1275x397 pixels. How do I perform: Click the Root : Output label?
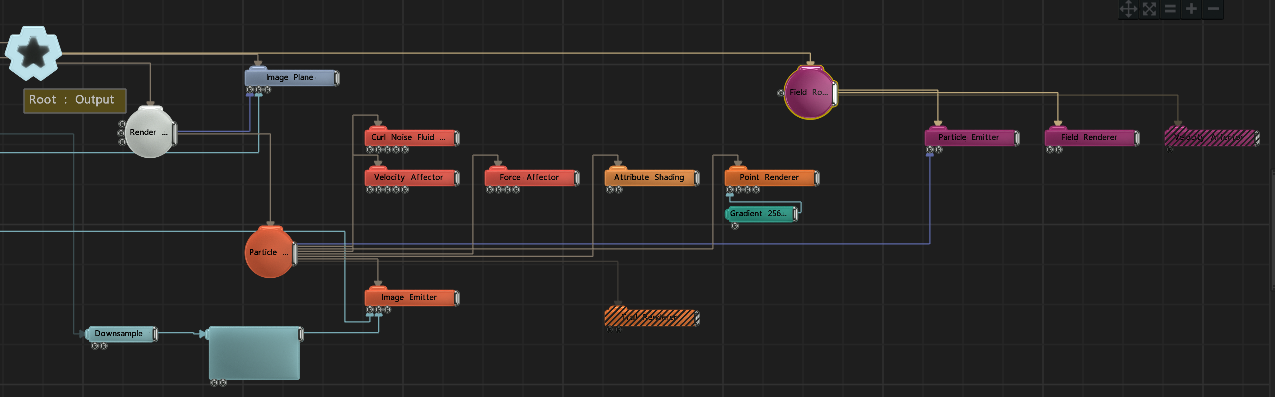point(75,100)
